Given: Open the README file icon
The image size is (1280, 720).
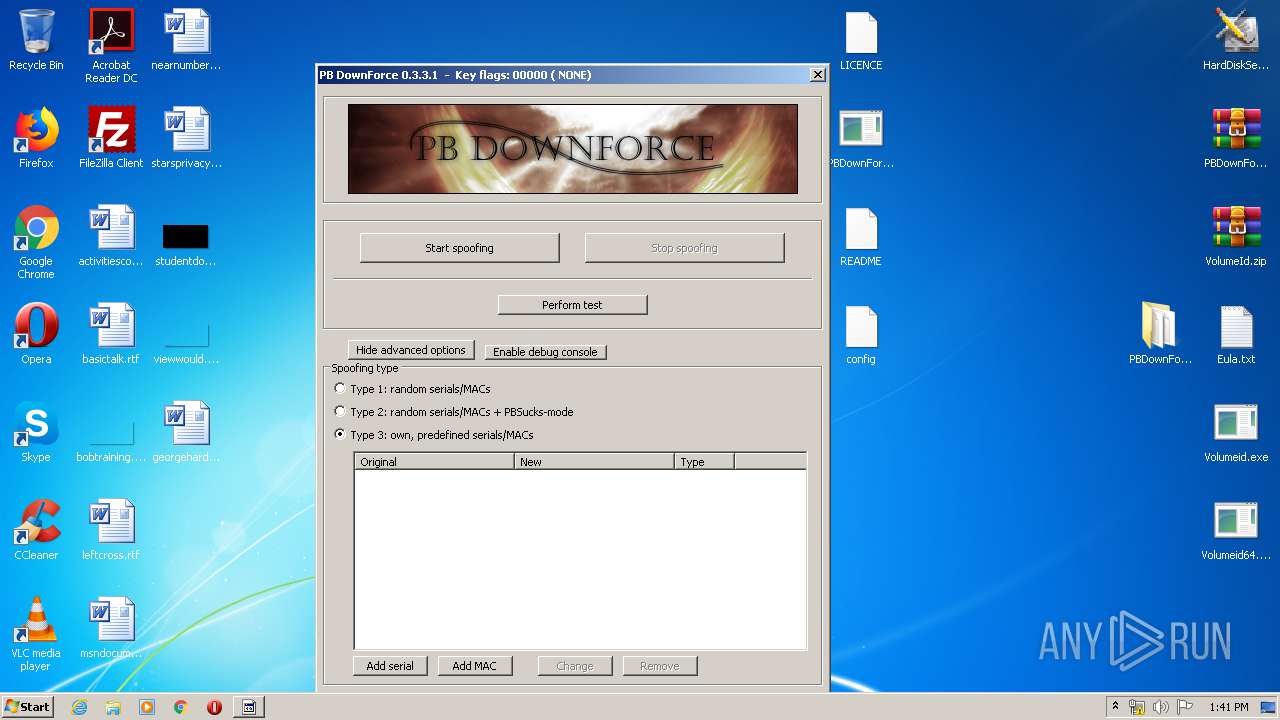Looking at the screenshot, I should point(861,236).
